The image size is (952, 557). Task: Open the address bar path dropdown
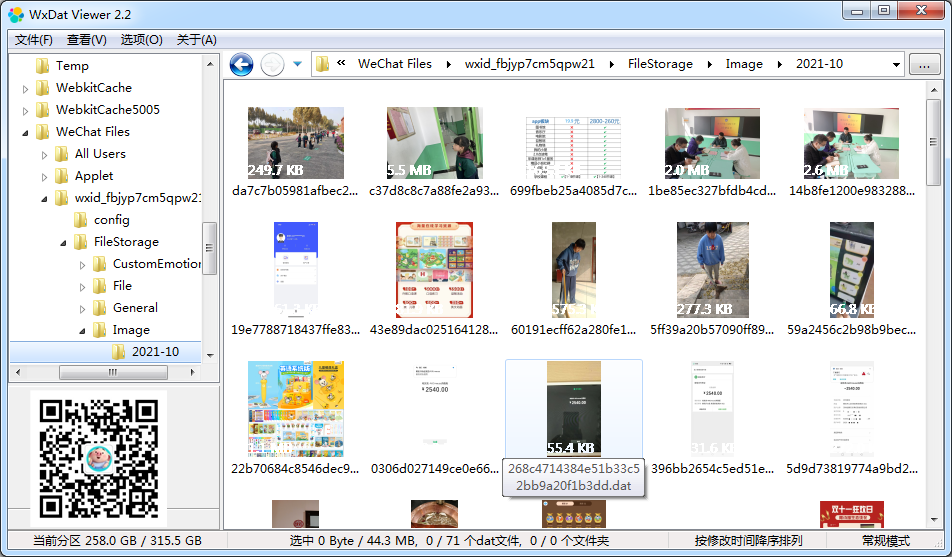(896, 64)
